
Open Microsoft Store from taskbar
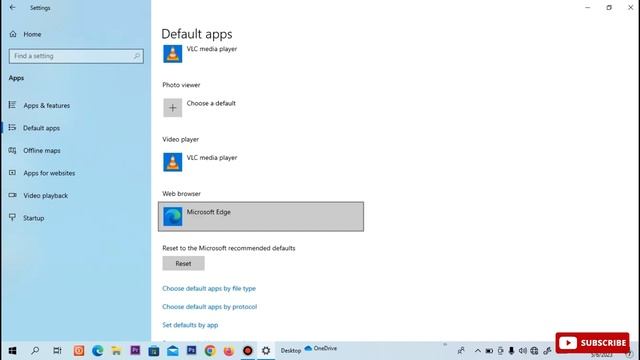tap(154, 351)
